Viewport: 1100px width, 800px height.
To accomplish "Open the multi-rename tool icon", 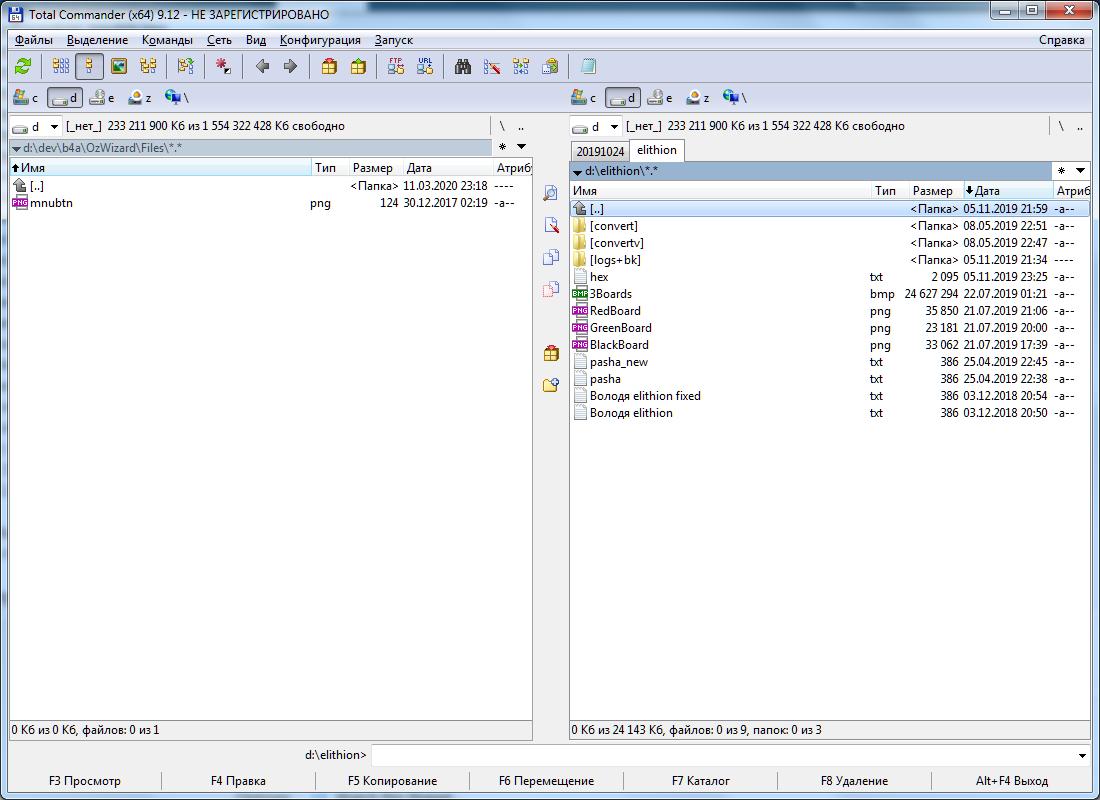I will [492, 67].
